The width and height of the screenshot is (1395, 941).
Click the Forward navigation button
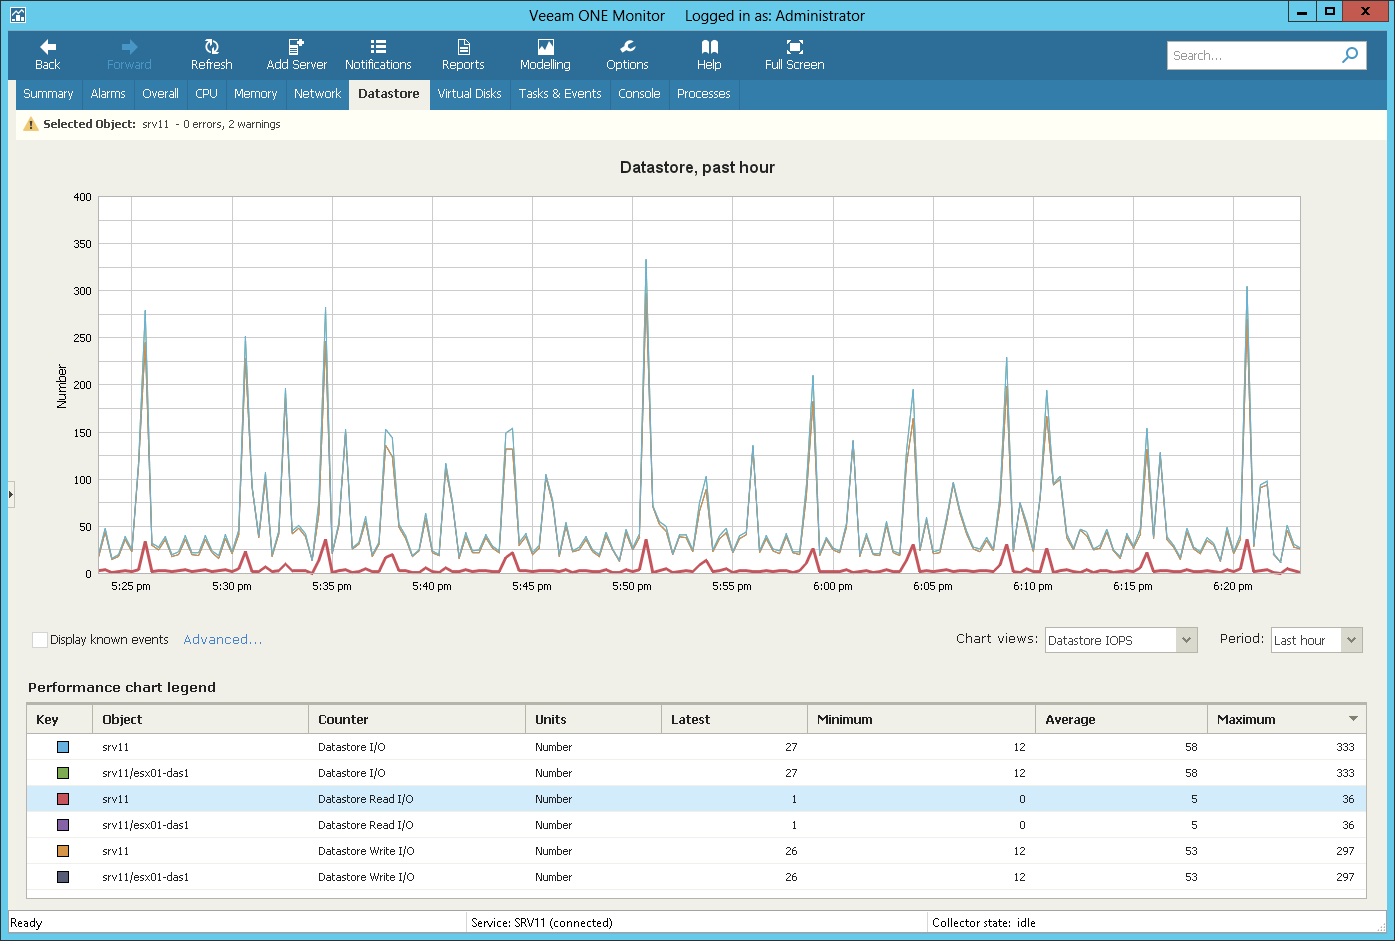(x=129, y=55)
